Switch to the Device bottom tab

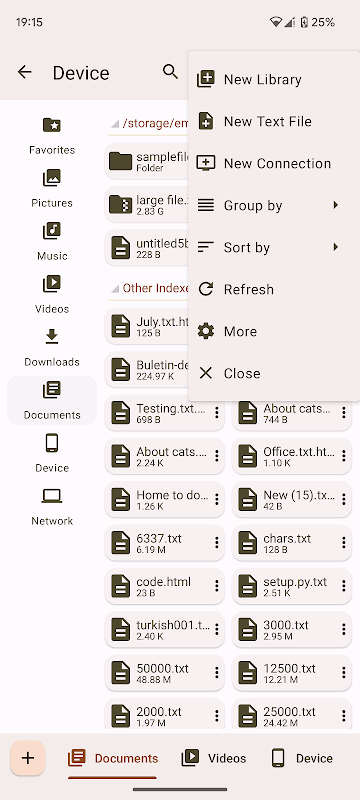coord(301,758)
